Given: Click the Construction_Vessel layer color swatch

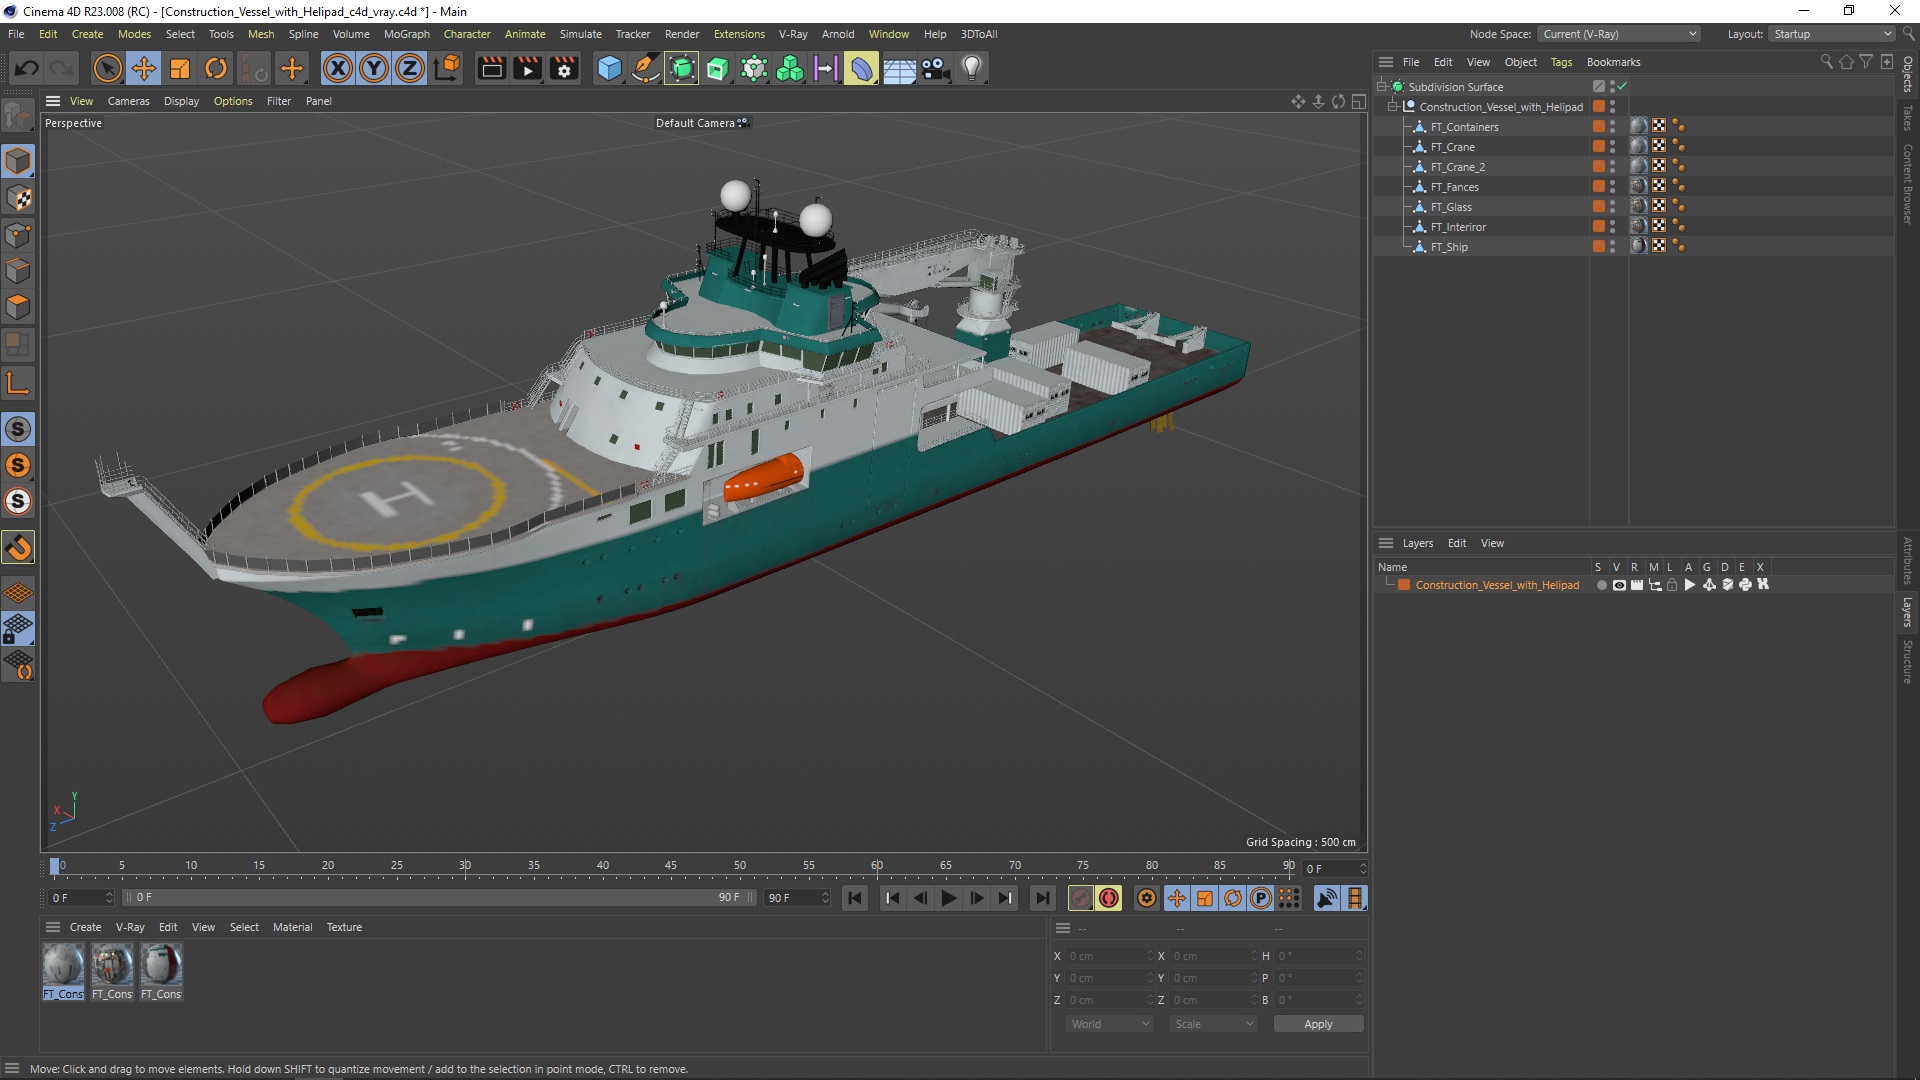Looking at the screenshot, I should [1404, 585].
